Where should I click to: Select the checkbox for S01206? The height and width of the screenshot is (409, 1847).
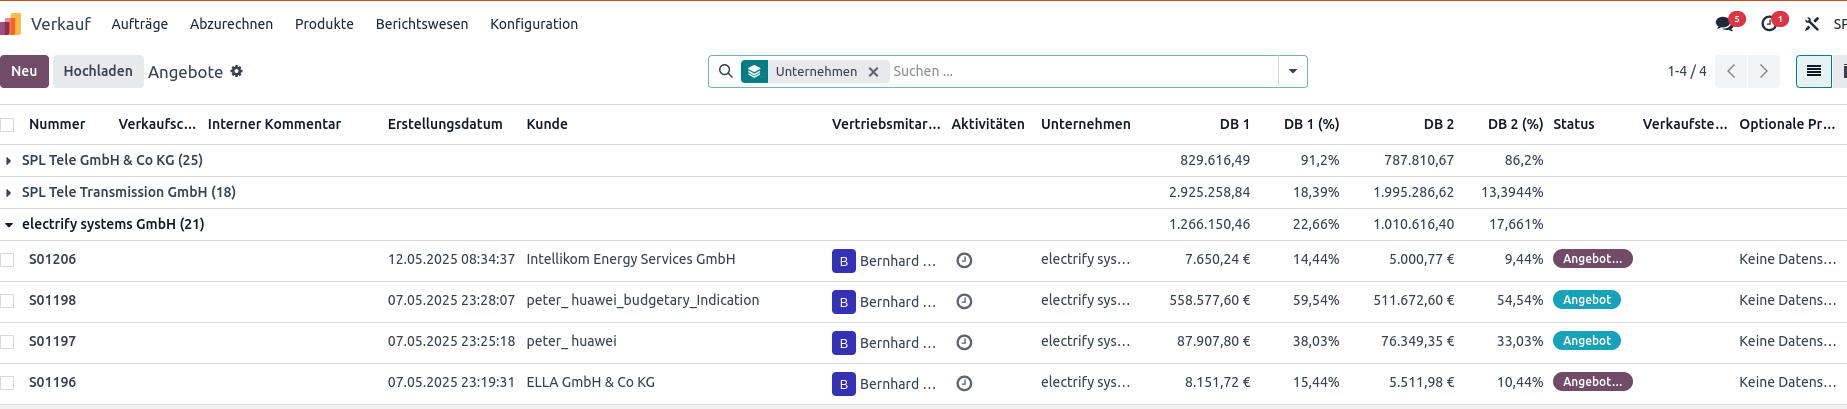point(7,260)
